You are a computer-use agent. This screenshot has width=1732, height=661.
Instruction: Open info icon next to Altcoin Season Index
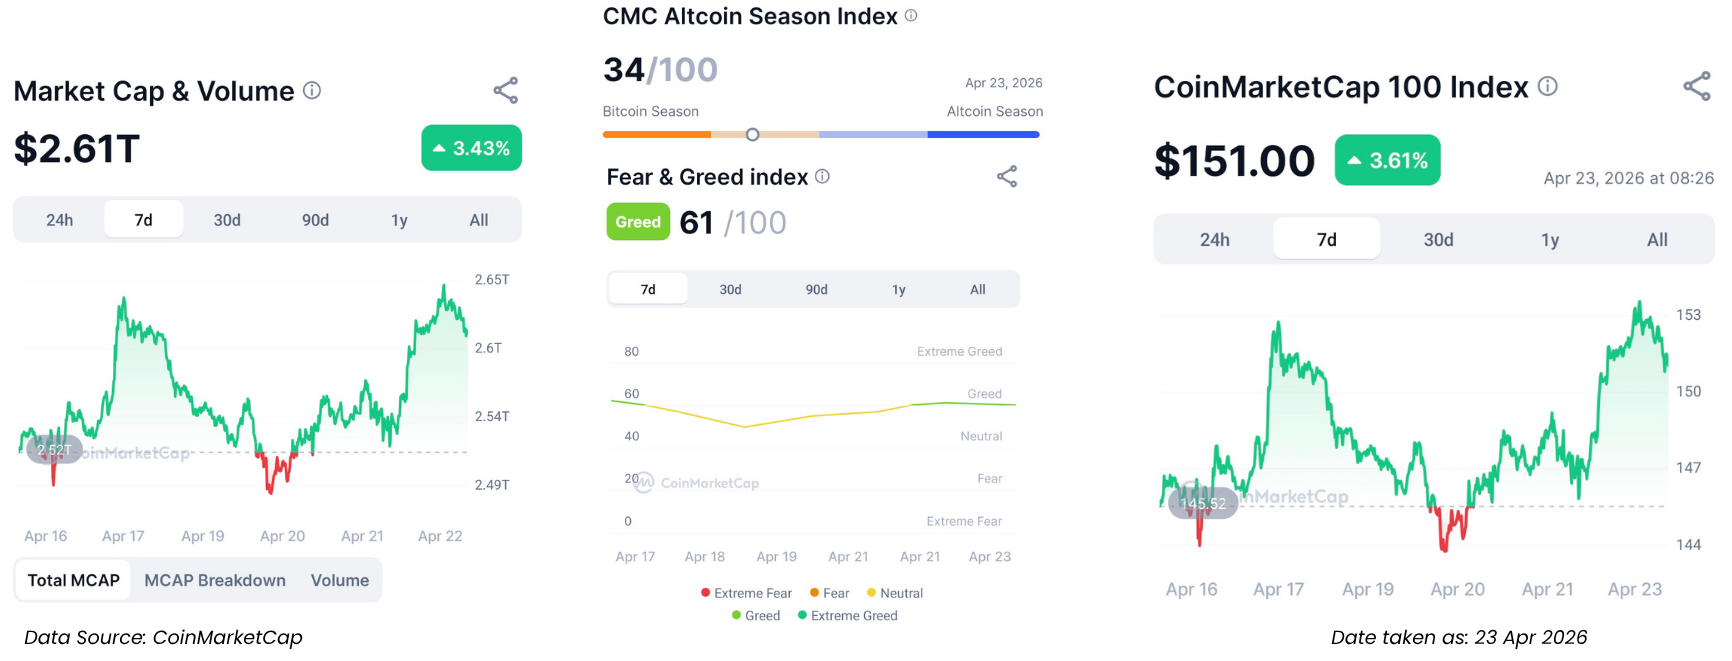click(x=911, y=16)
